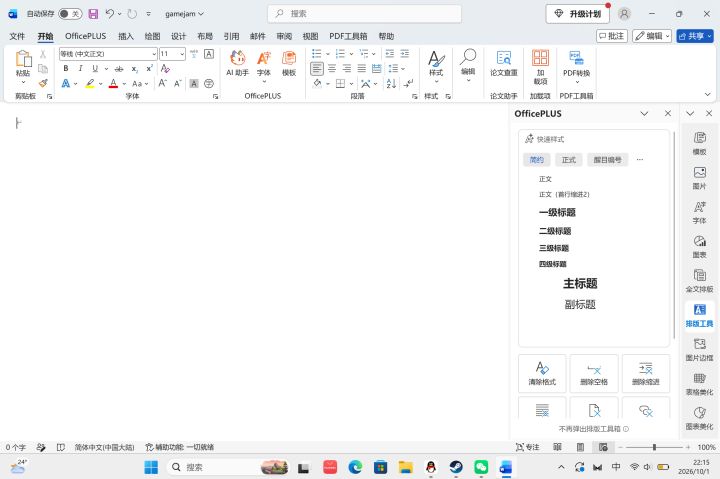The image size is (720, 479).
Task: Center align the paragraph
Action: pyautogui.click(x=332, y=69)
